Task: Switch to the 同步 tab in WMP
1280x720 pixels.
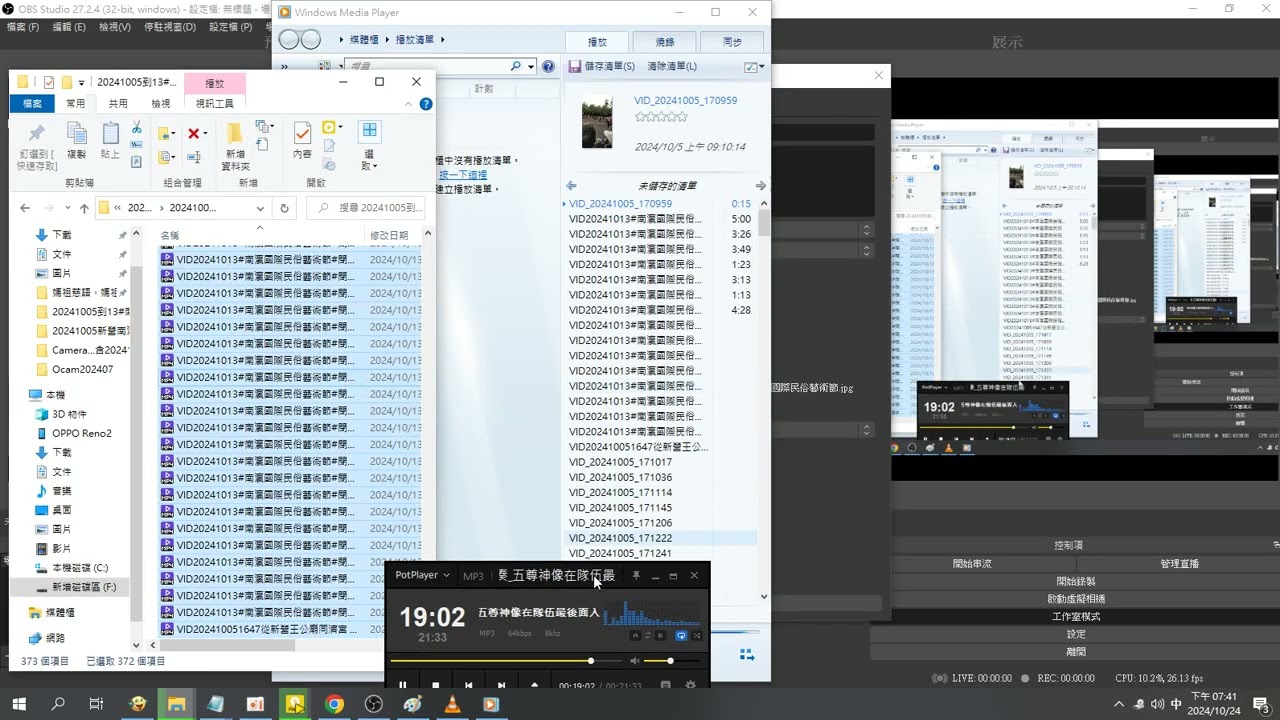Action: (x=732, y=42)
